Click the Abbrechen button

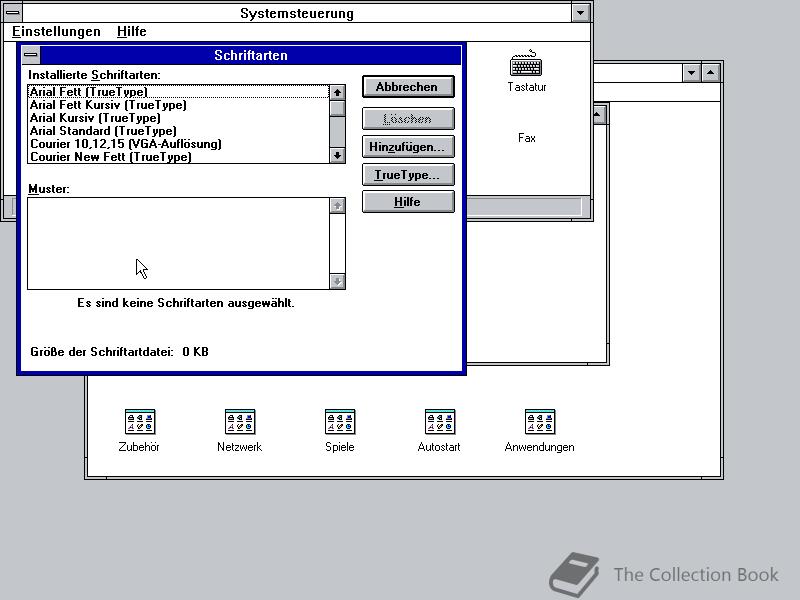(x=408, y=87)
